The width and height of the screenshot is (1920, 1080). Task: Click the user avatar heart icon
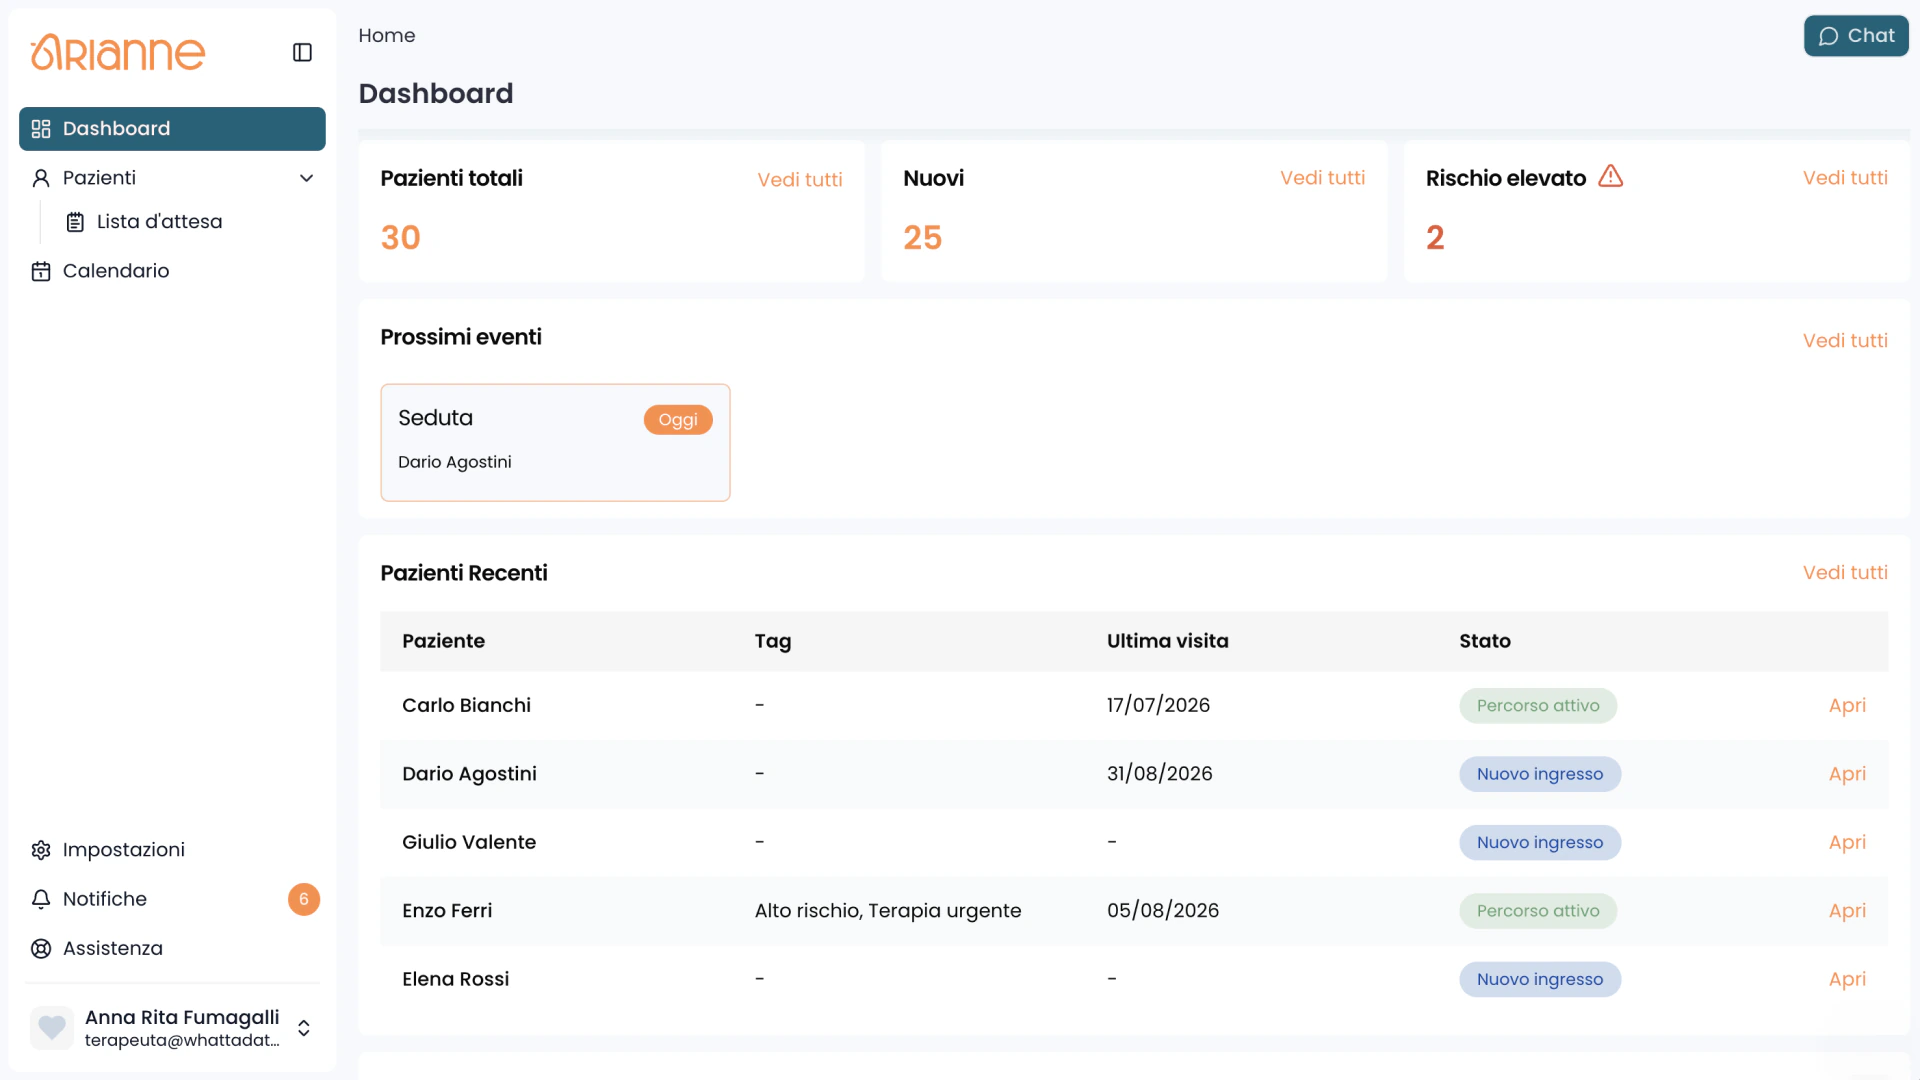[52, 1027]
